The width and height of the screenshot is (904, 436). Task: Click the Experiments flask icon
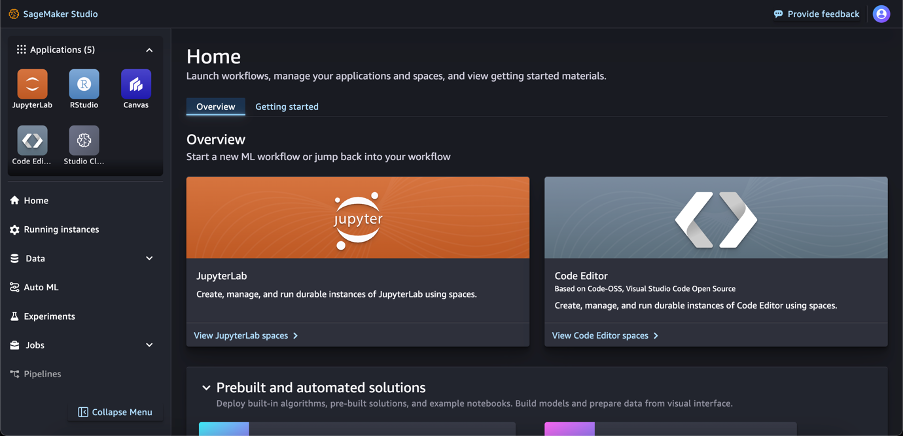(14, 316)
